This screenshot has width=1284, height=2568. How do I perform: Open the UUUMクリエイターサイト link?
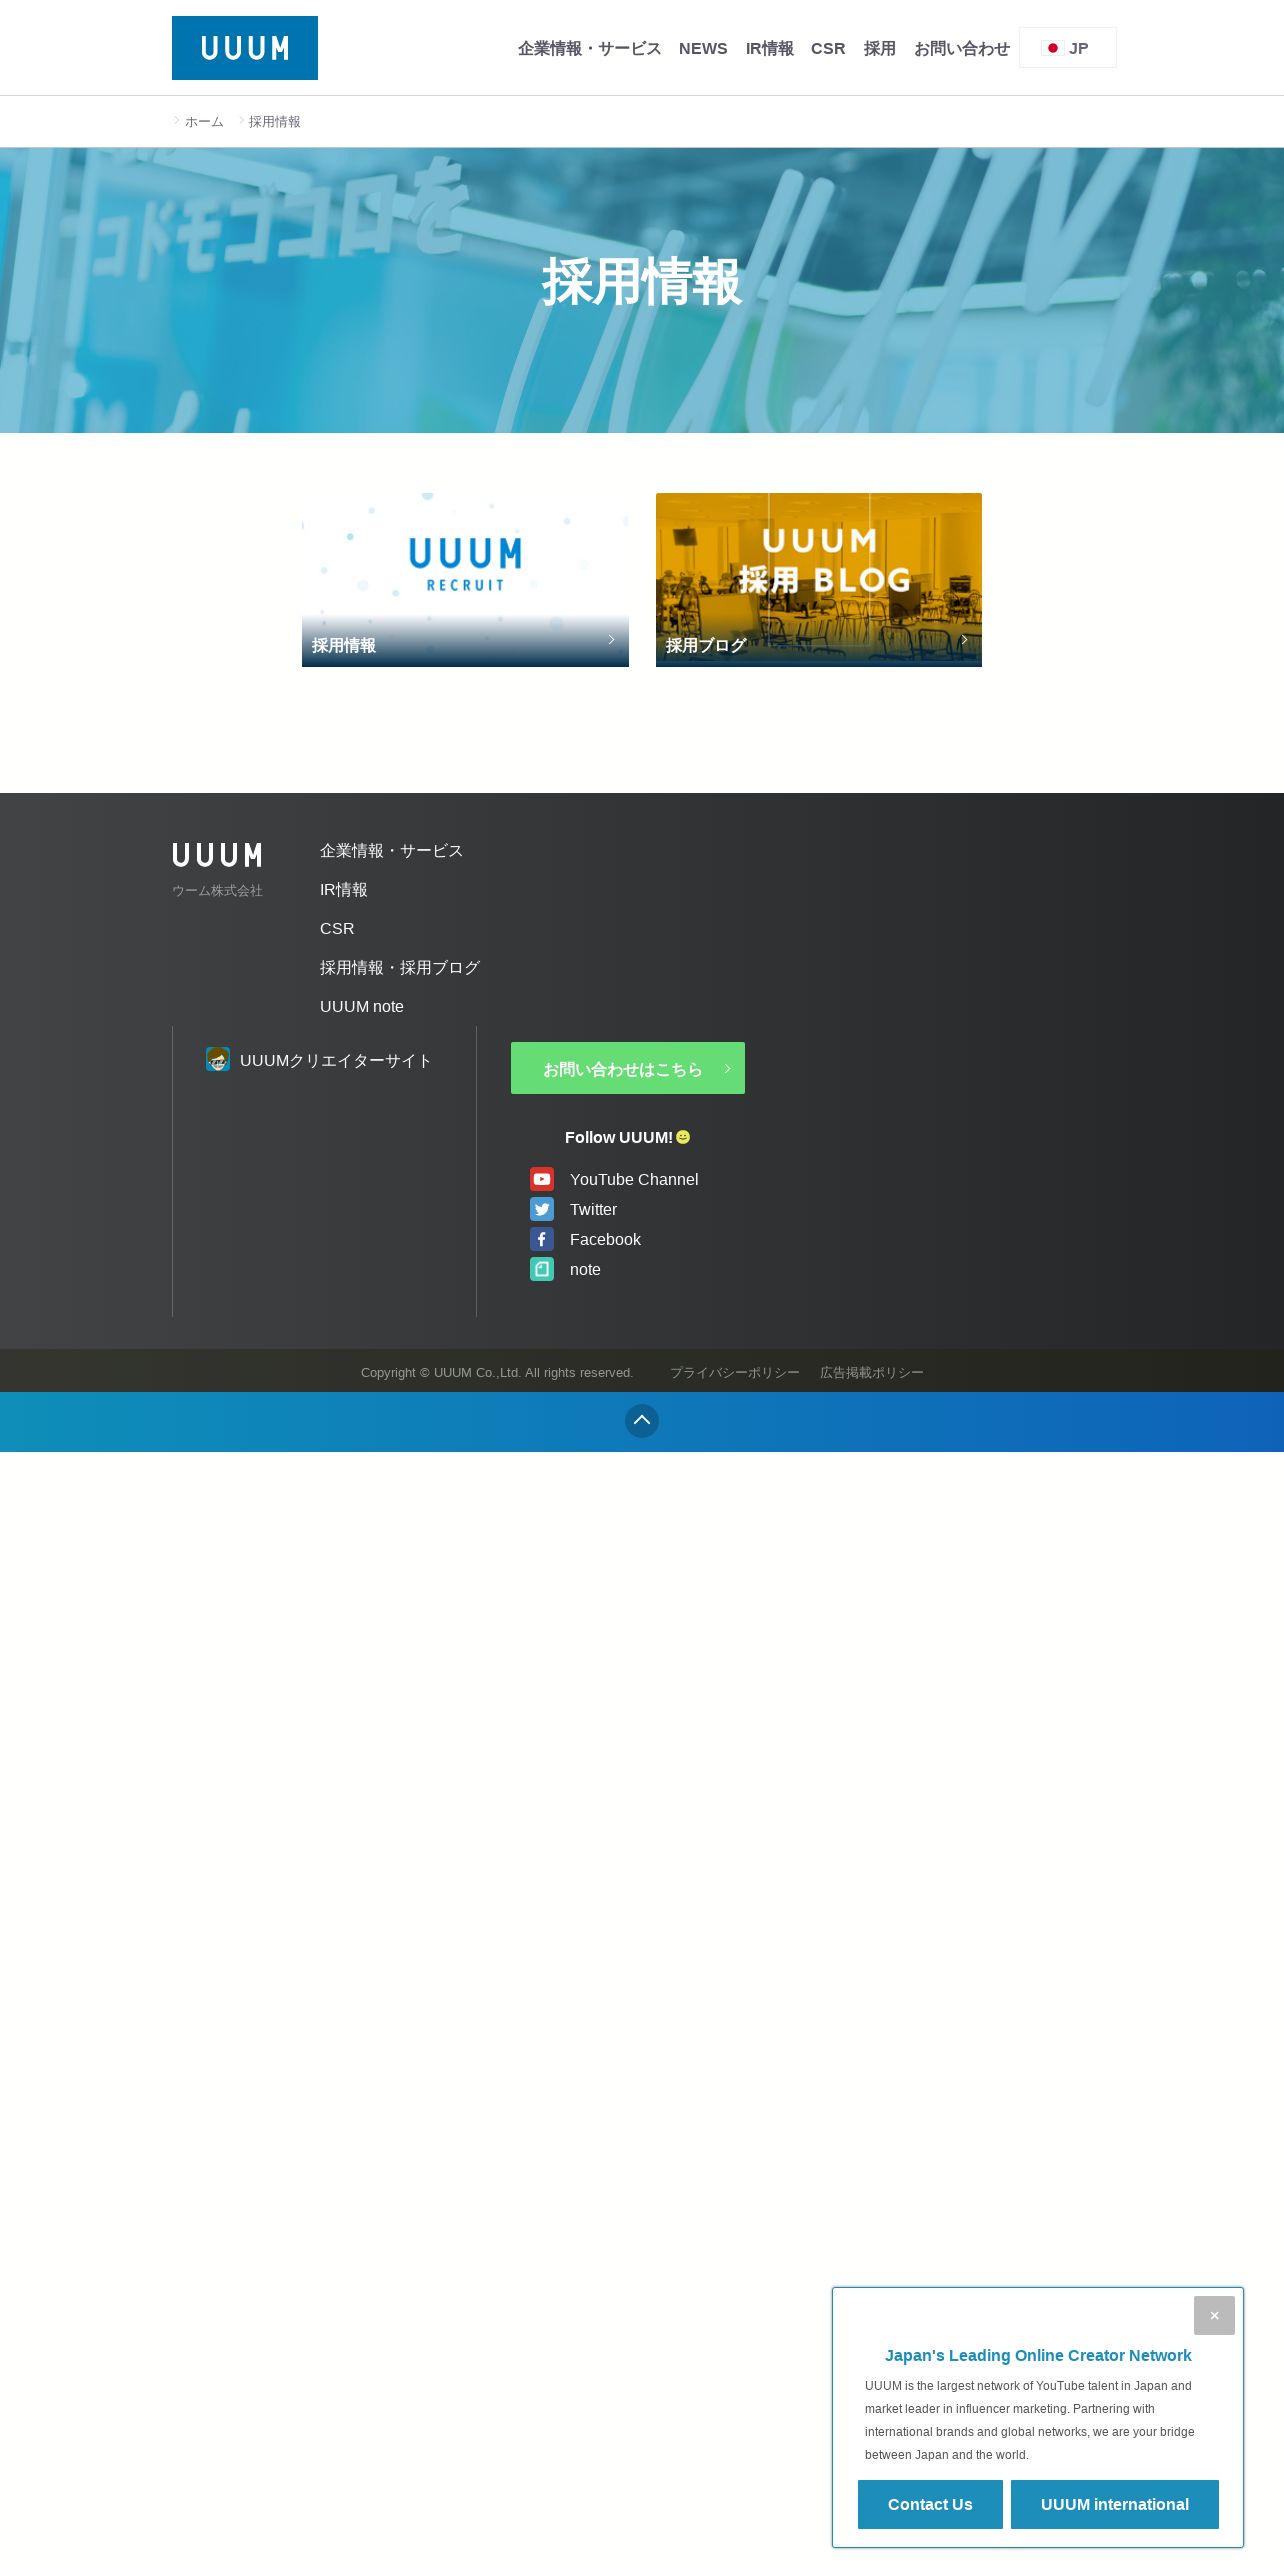pyautogui.click(x=335, y=1061)
